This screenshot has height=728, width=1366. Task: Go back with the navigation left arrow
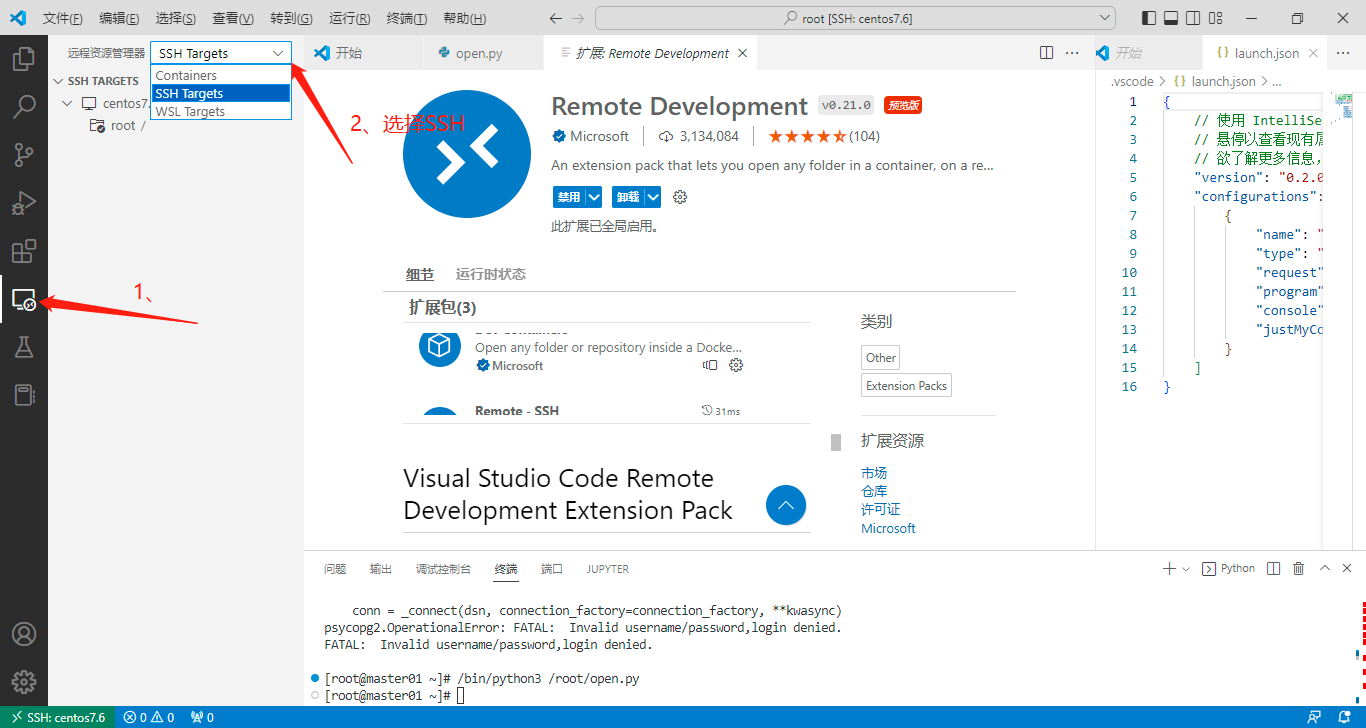tap(557, 19)
